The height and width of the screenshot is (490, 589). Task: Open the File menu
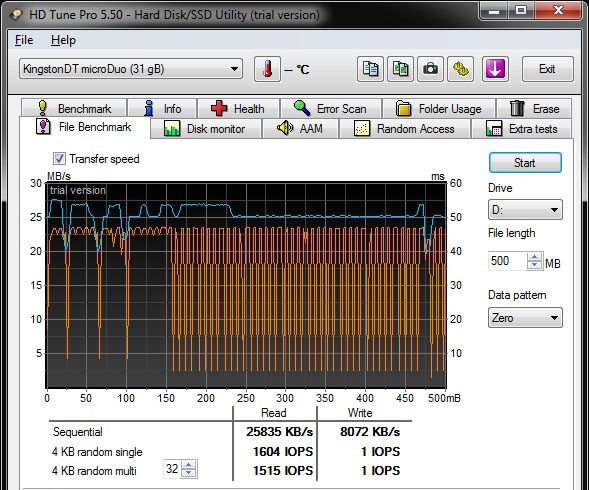[24, 40]
